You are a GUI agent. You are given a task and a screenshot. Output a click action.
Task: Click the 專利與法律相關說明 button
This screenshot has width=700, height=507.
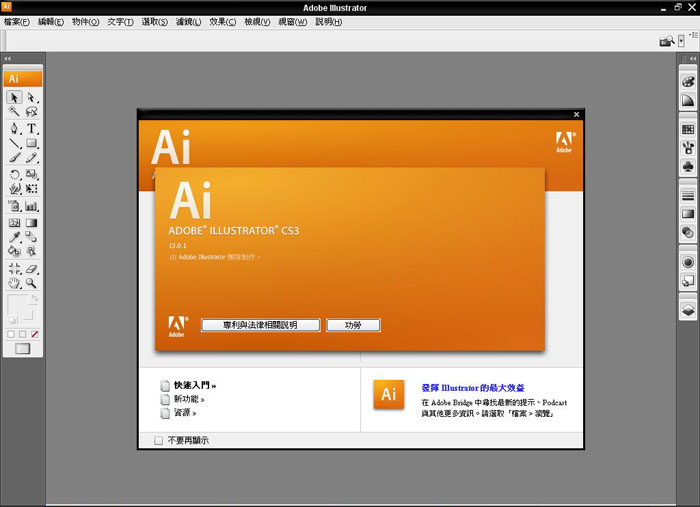260,325
